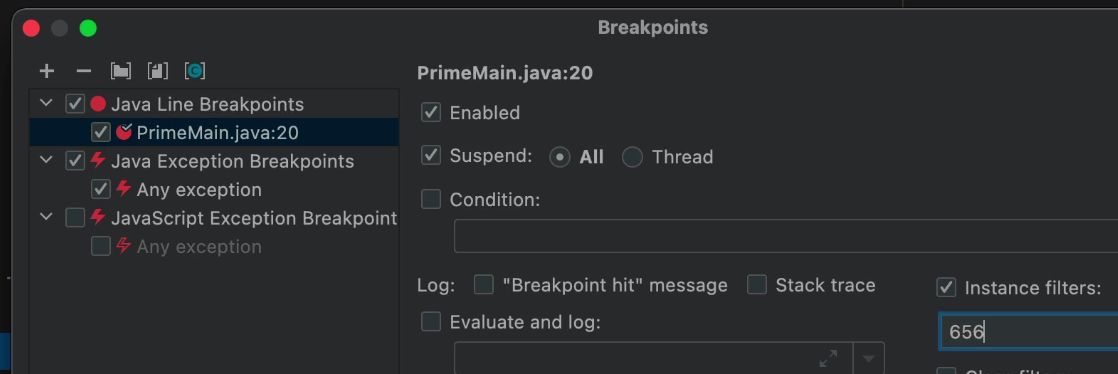The width and height of the screenshot is (1118, 374).
Task: Select the Thread suspend radio button
Action: (x=632, y=157)
